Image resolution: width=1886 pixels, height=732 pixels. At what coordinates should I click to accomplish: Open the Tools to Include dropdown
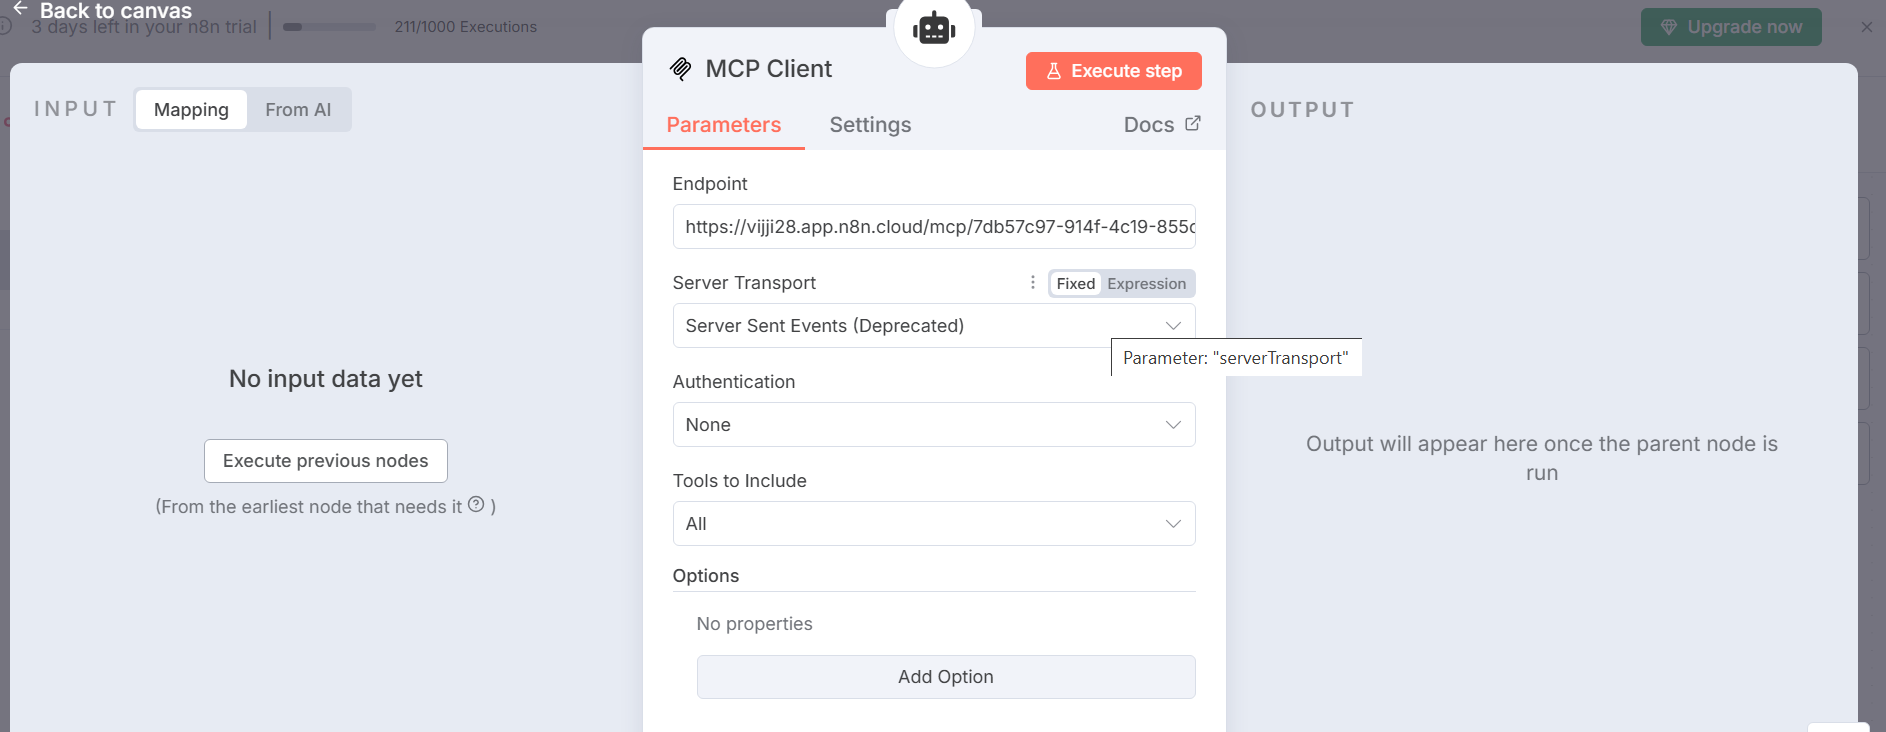pyautogui.click(x=933, y=524)
